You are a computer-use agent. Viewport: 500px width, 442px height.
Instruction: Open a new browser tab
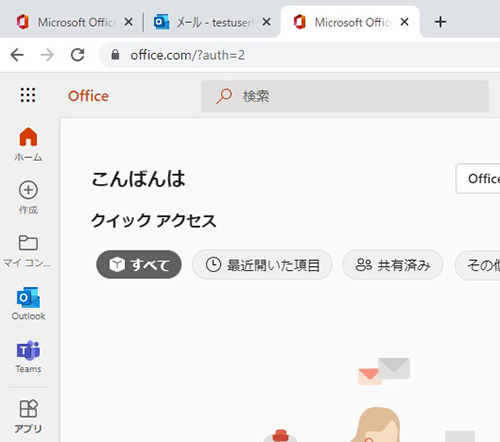[440, 22]
